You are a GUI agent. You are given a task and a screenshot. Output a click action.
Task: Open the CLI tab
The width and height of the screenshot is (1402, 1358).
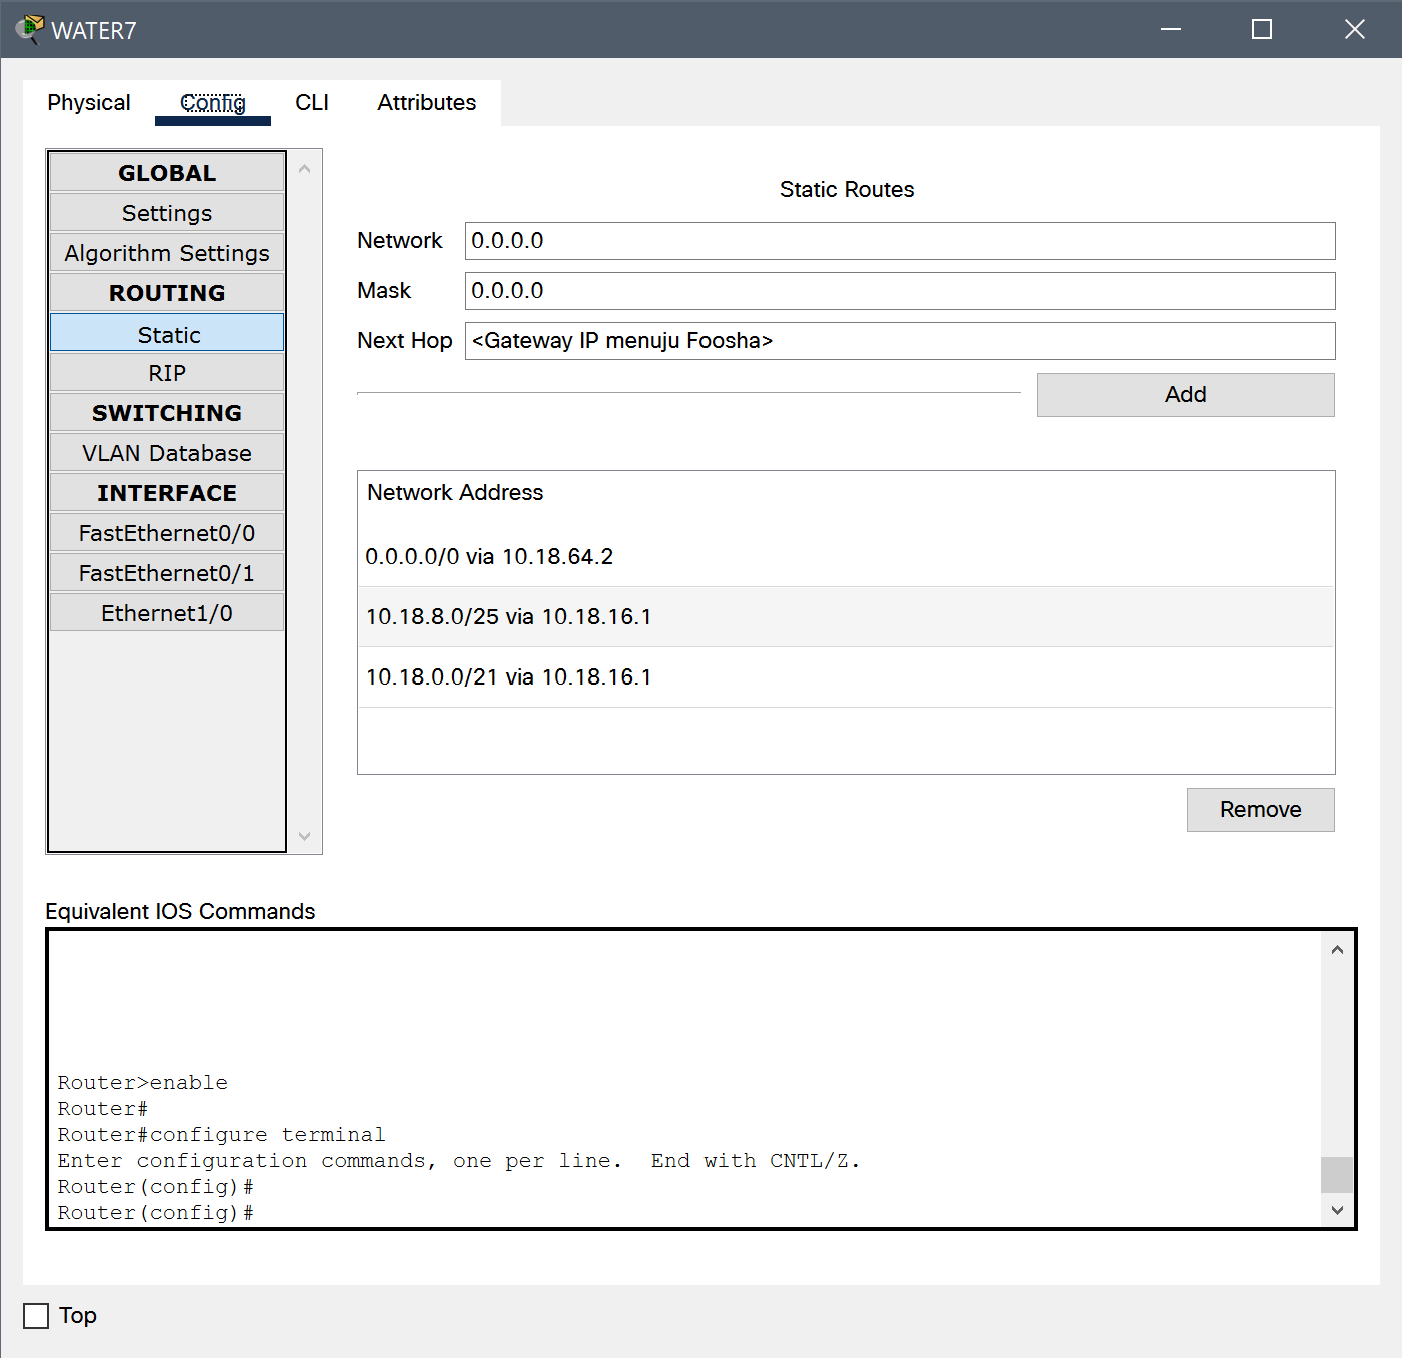point(312,103)
